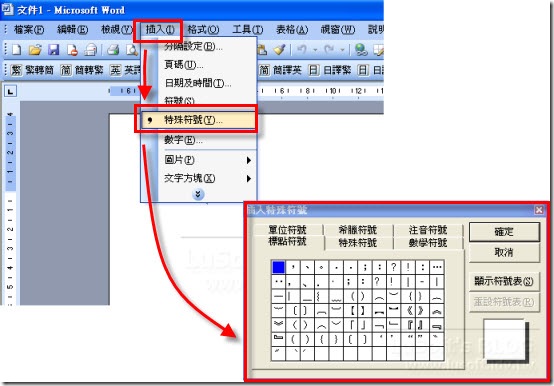Open the Undo history dropdown arrow
554x386 pixels.
click(315, 50)
